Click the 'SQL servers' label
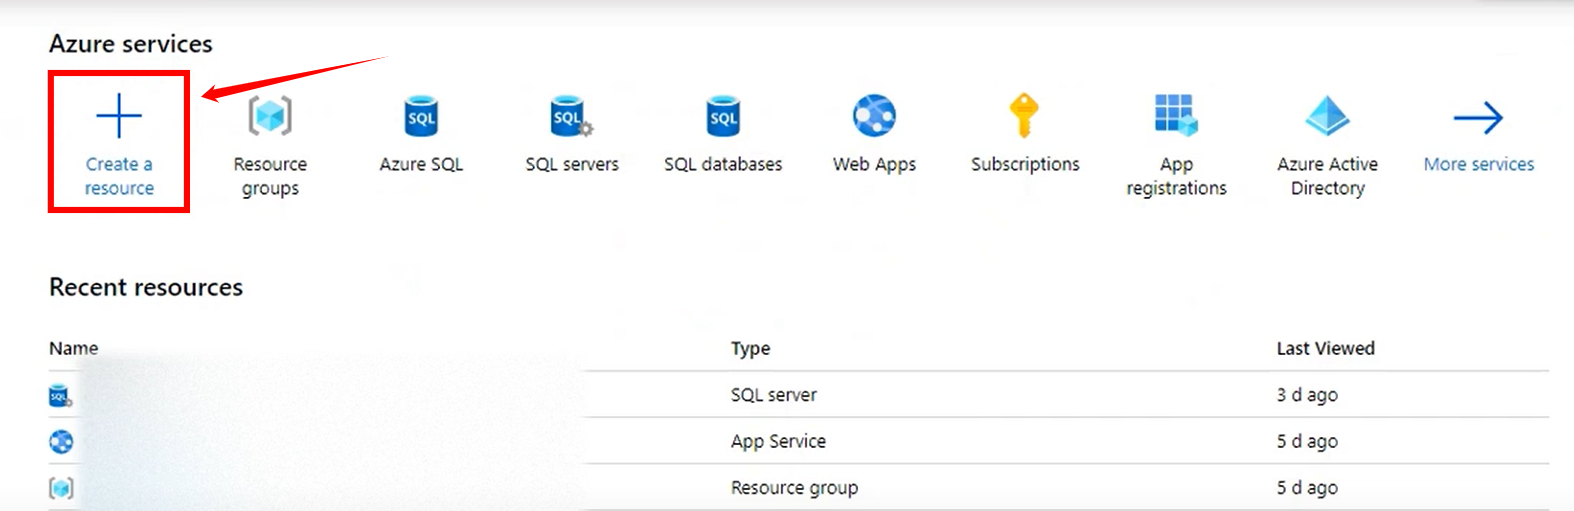1574x511 pixels. (572, 164)
